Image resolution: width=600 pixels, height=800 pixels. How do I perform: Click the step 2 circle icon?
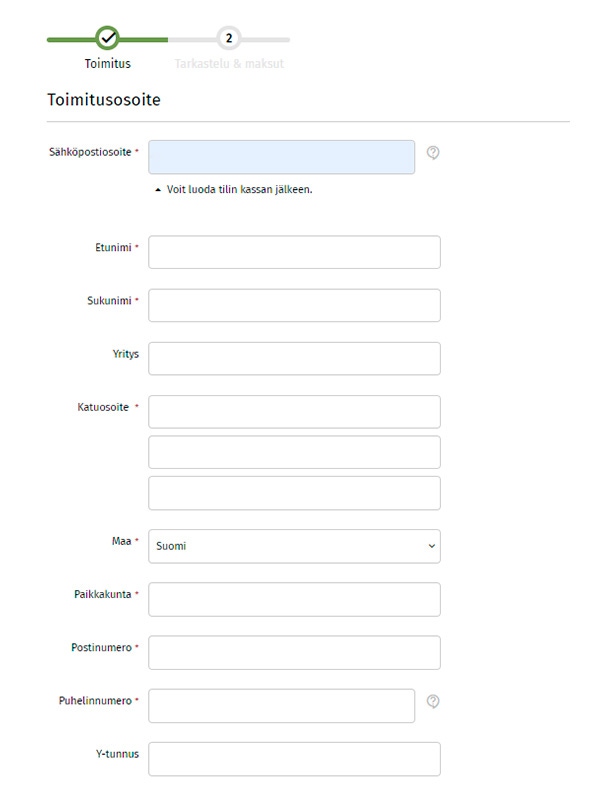[x=229, y=38]
